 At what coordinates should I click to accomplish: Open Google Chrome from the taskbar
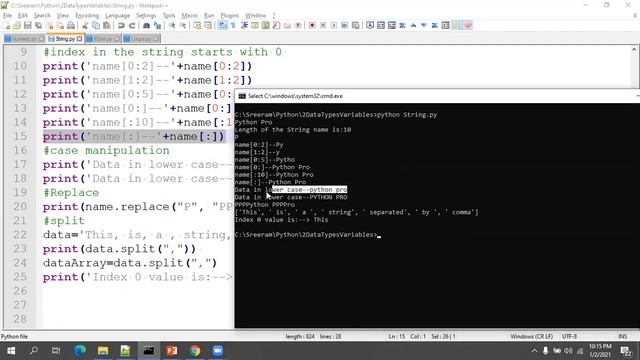pos(195,351)
